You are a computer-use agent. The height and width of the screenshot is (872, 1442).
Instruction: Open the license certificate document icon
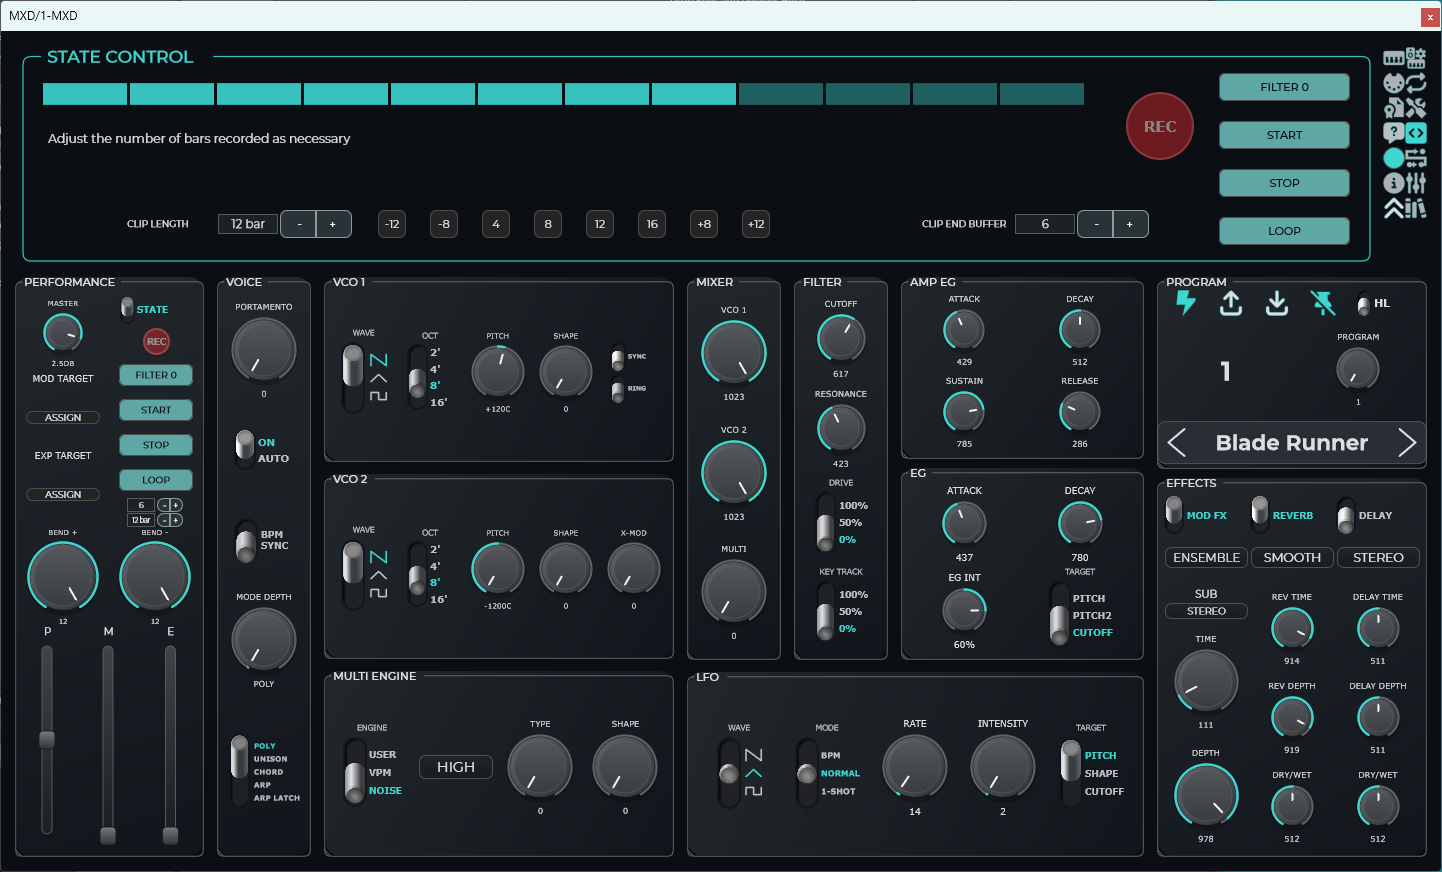pos(1394,108)
